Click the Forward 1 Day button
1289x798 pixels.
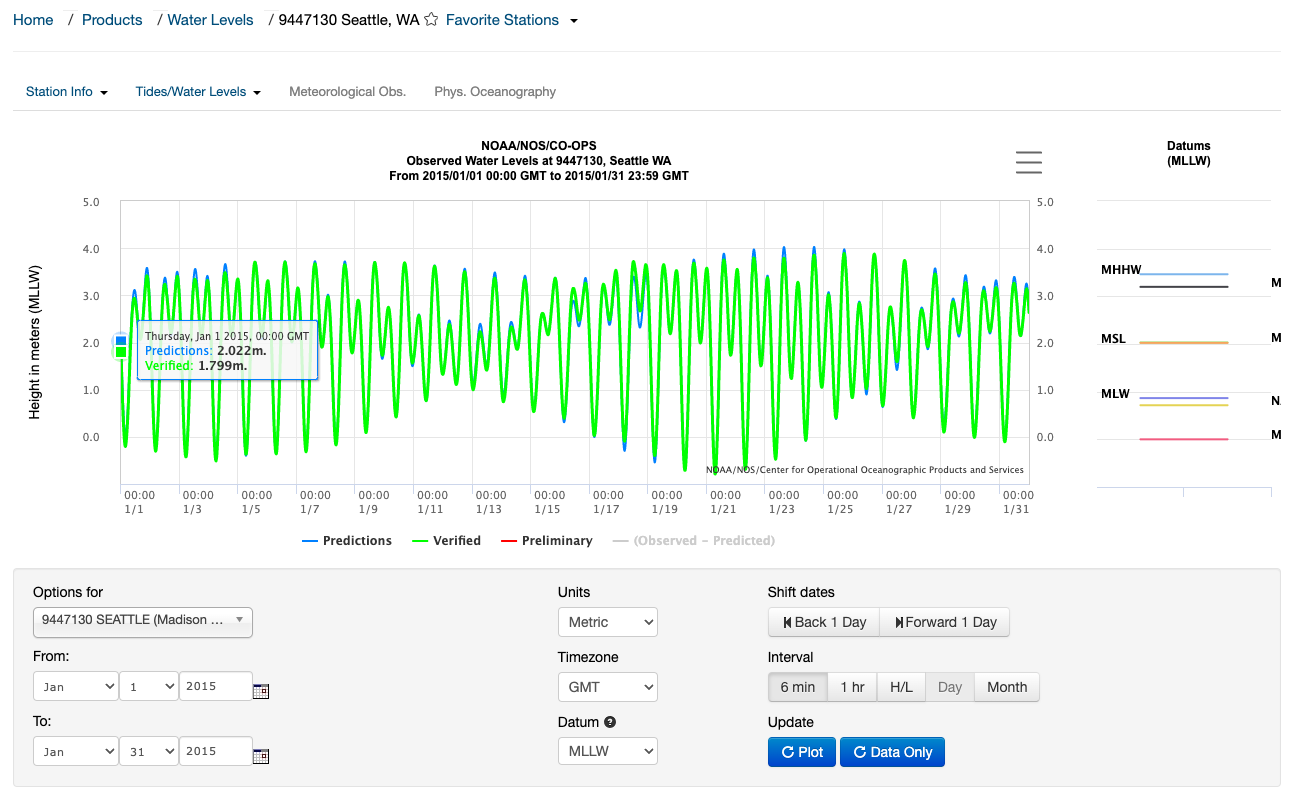(945, 622)
